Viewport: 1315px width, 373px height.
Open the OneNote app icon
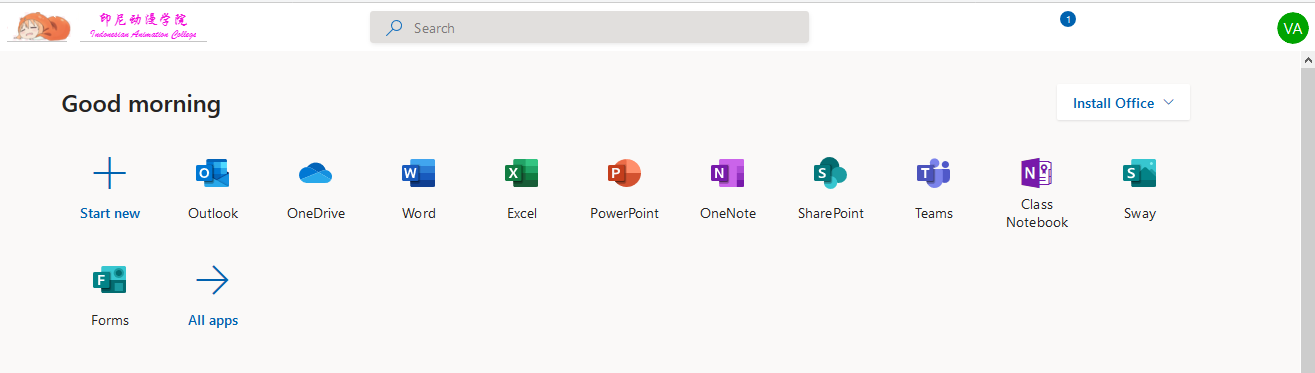pos(727,174)
